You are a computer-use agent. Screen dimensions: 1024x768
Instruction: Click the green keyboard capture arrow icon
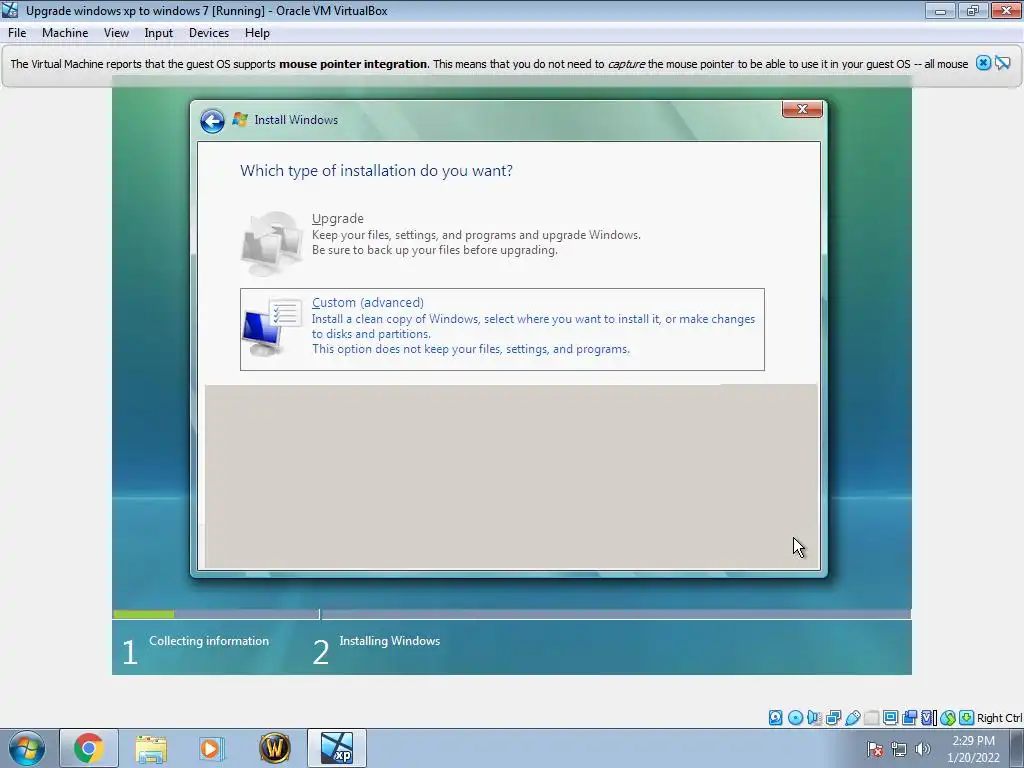(x=967, y=718)
